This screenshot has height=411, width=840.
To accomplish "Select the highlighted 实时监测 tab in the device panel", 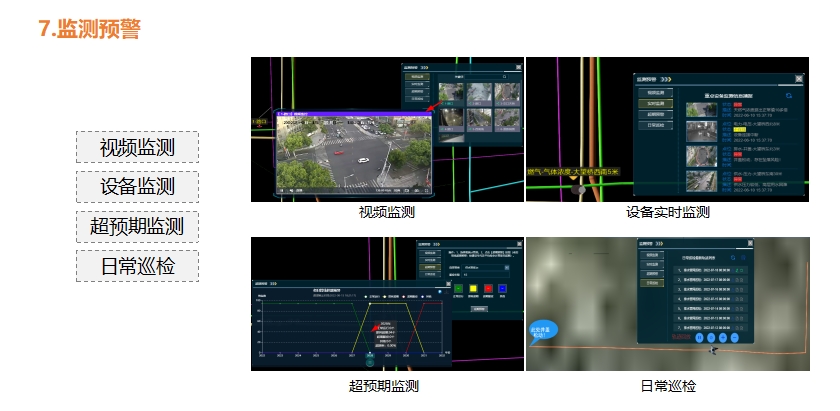I will point(656,103).
